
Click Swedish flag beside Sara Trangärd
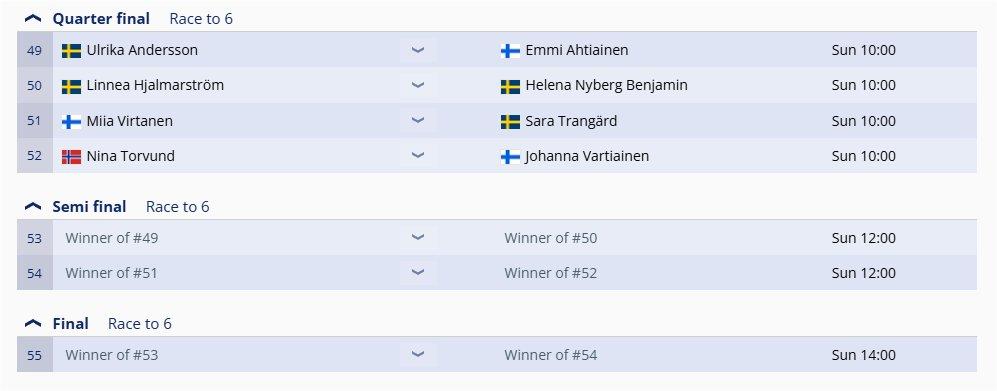511,122
